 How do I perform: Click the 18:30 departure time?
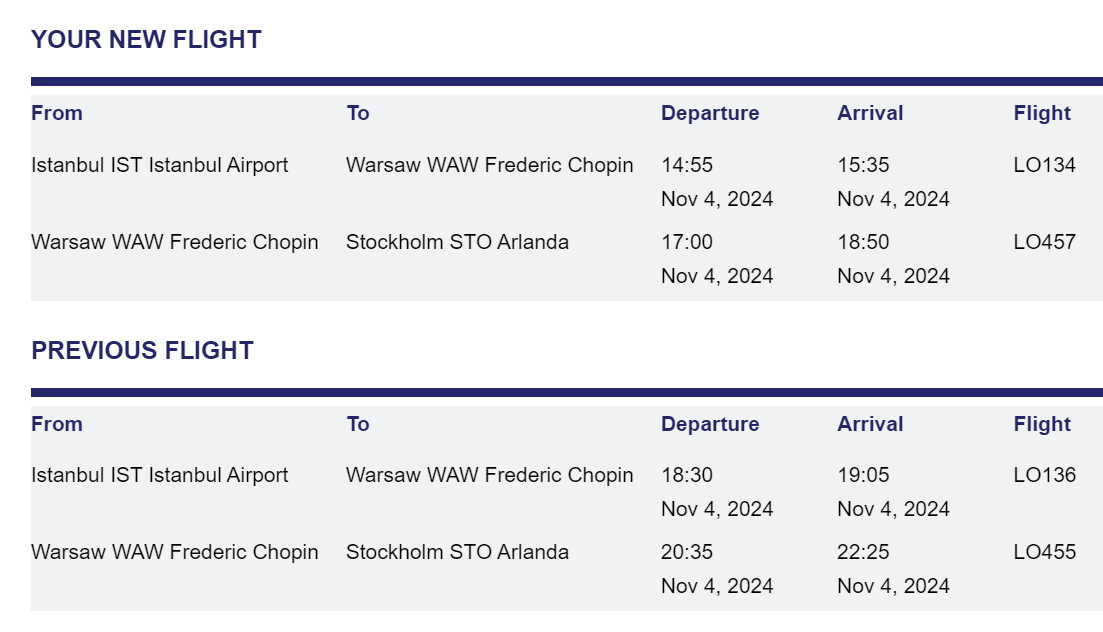687,476
